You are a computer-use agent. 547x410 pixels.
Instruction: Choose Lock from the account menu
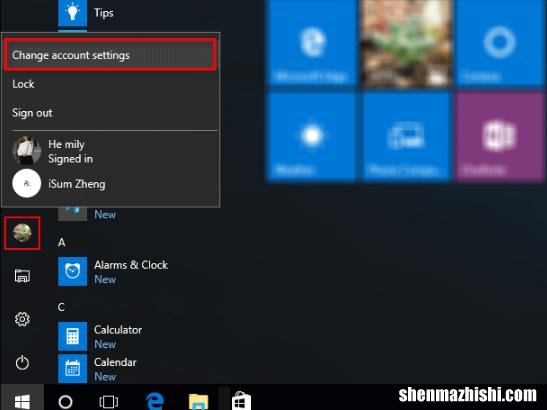[23, 84]
